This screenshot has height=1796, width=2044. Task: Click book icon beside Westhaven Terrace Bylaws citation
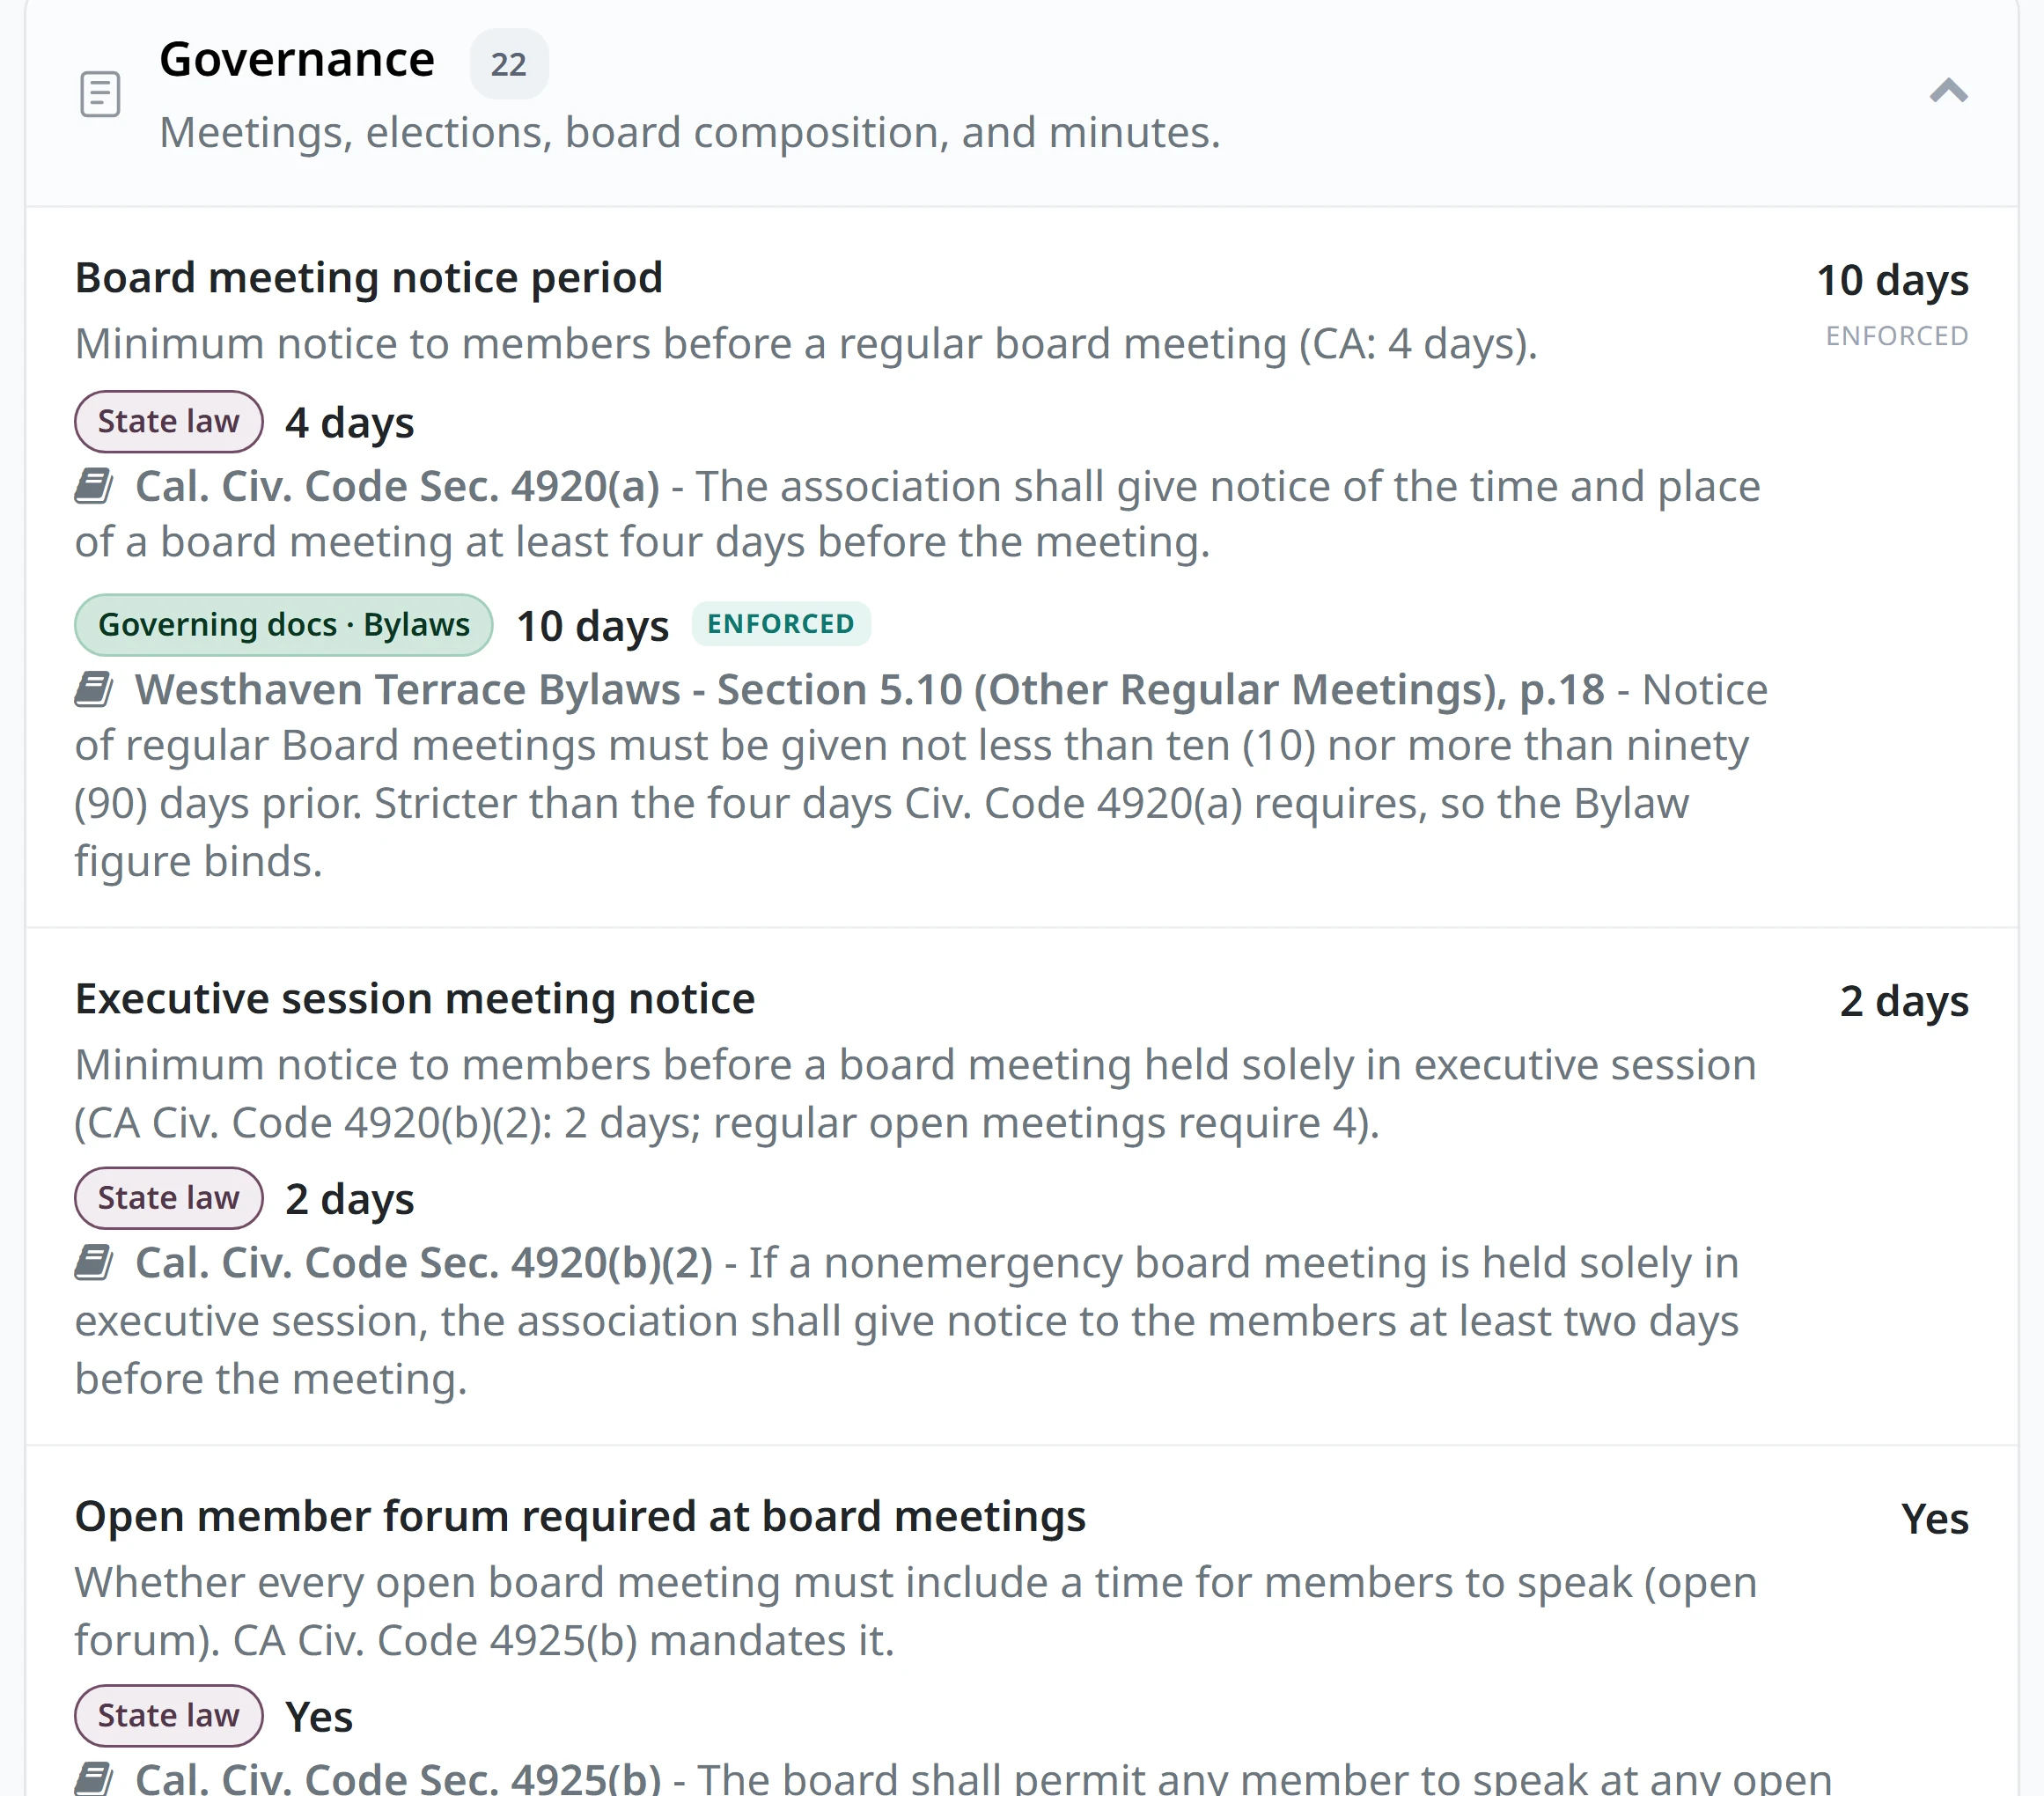point(94,690)
